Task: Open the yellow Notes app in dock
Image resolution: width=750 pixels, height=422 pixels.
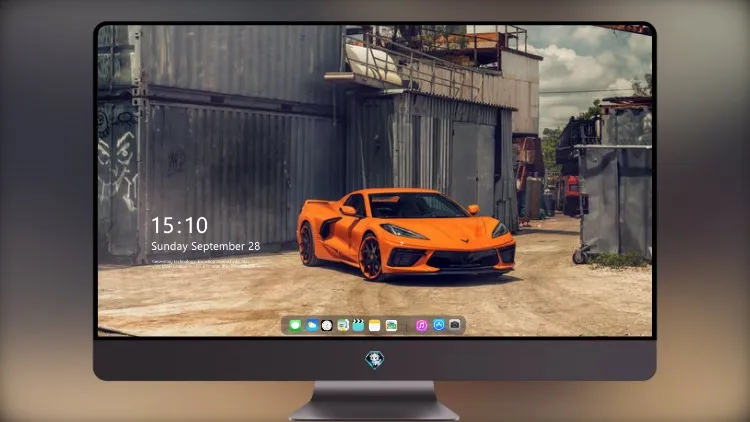Action: pos(375,325)
